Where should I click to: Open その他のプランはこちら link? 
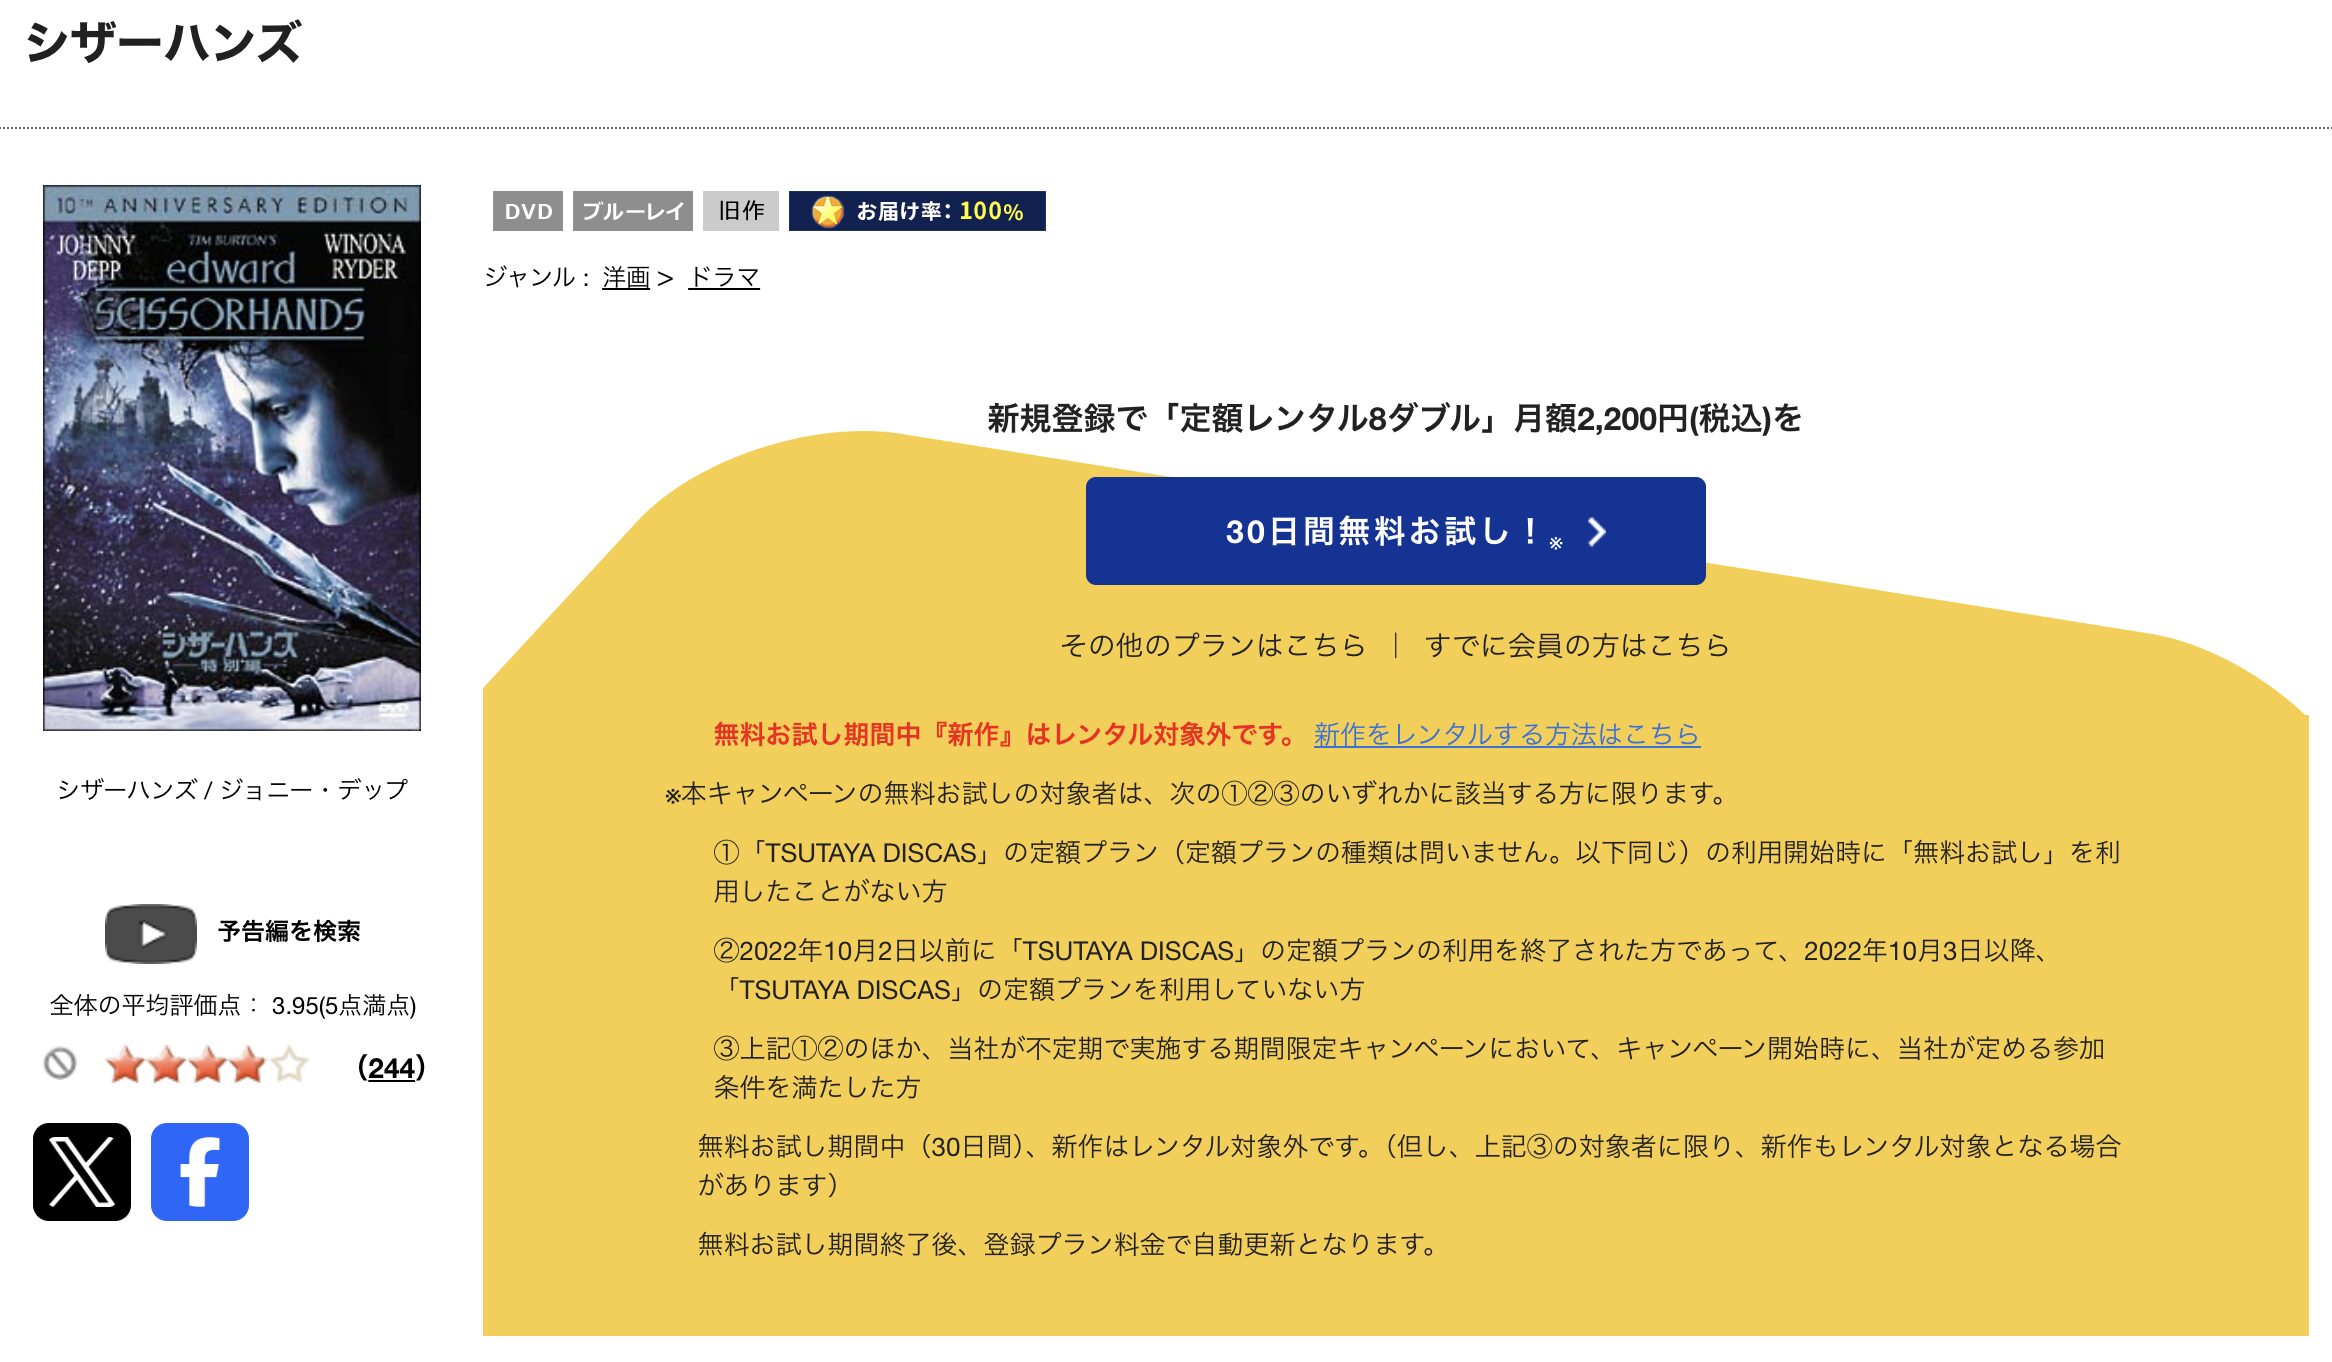pos(1212,645)
